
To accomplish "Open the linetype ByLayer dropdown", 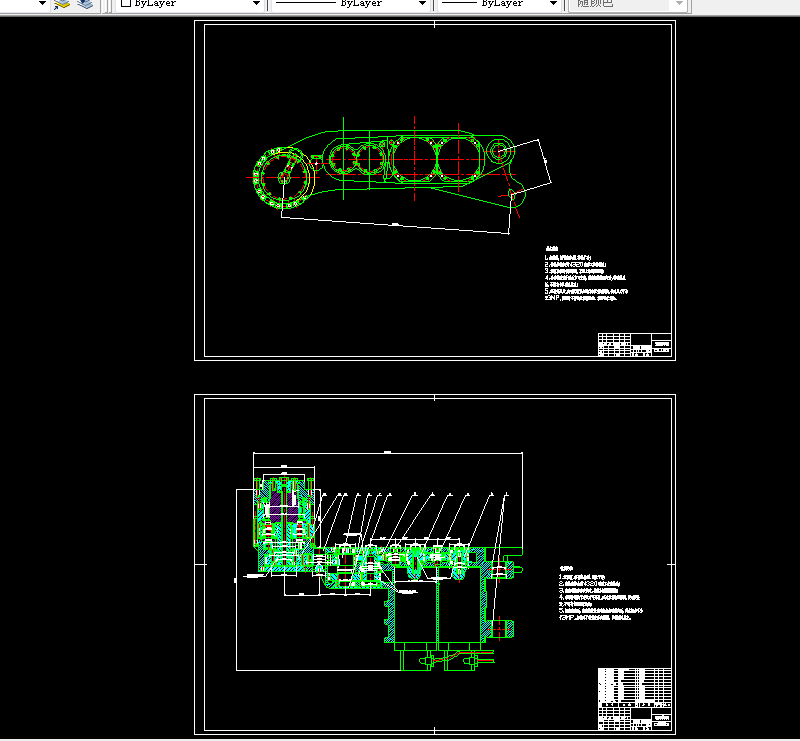I will coord(351,4).
